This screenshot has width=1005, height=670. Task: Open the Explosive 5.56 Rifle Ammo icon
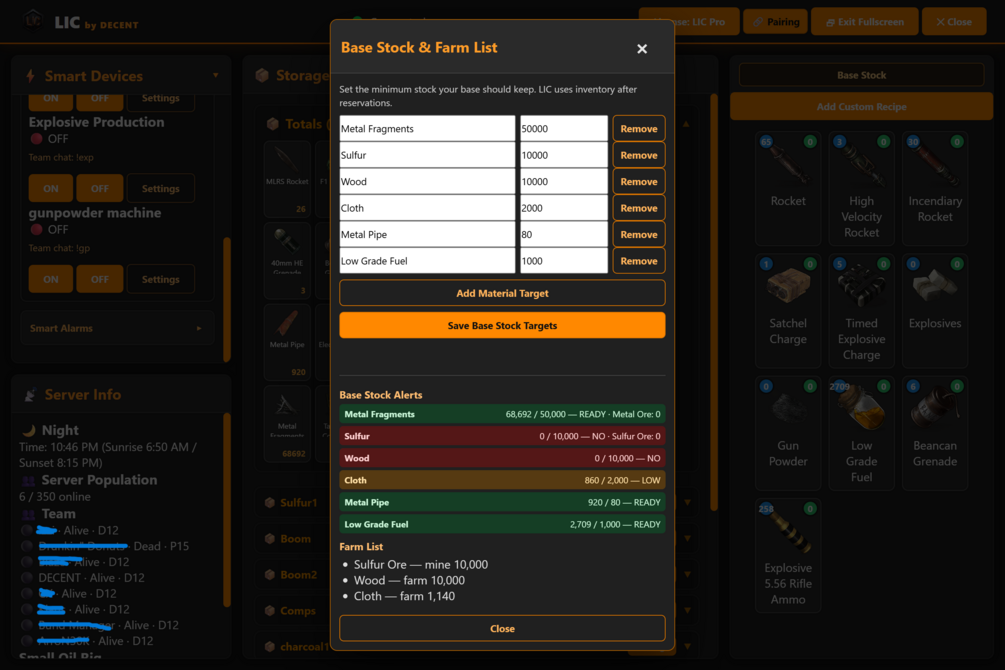tap(788, 532)
